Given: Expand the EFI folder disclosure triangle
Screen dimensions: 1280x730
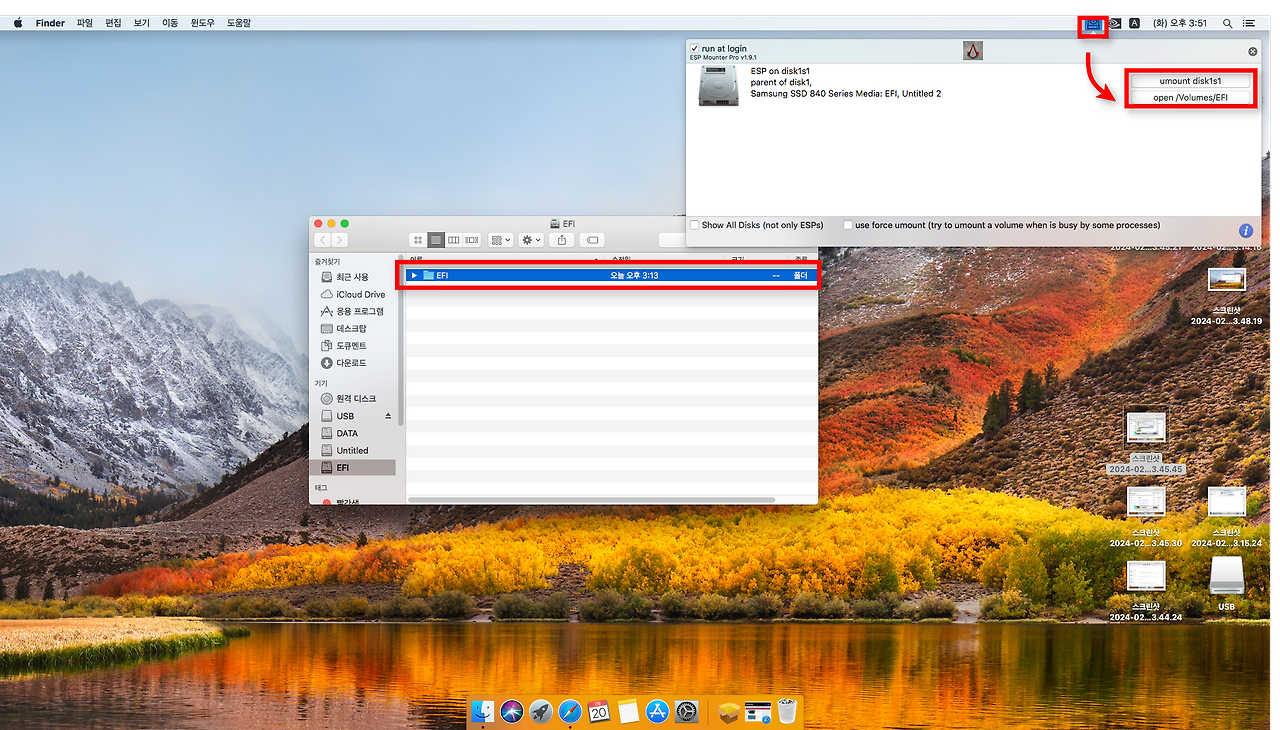Looking at the screenshot, I should [x=414, y=275].
